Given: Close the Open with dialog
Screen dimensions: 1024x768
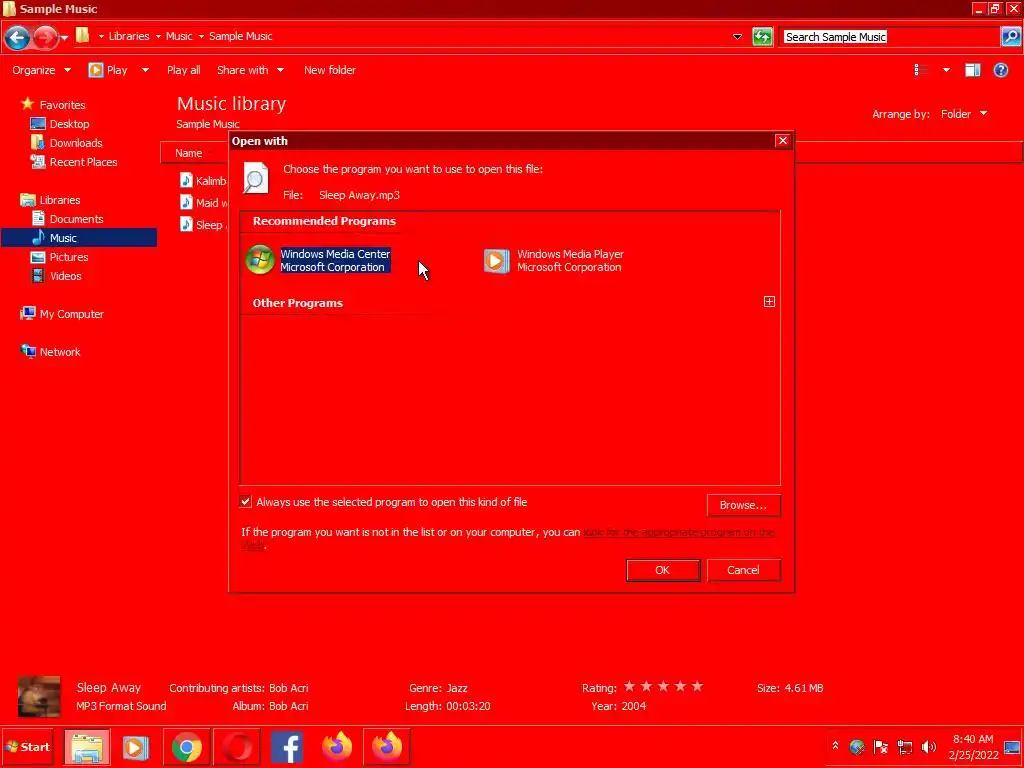Looking at the screenshot, I should [x=782, y=140].
